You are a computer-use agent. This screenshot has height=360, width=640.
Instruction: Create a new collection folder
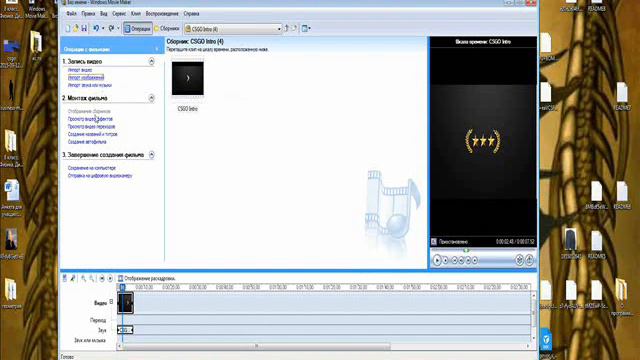coord(294,29)
